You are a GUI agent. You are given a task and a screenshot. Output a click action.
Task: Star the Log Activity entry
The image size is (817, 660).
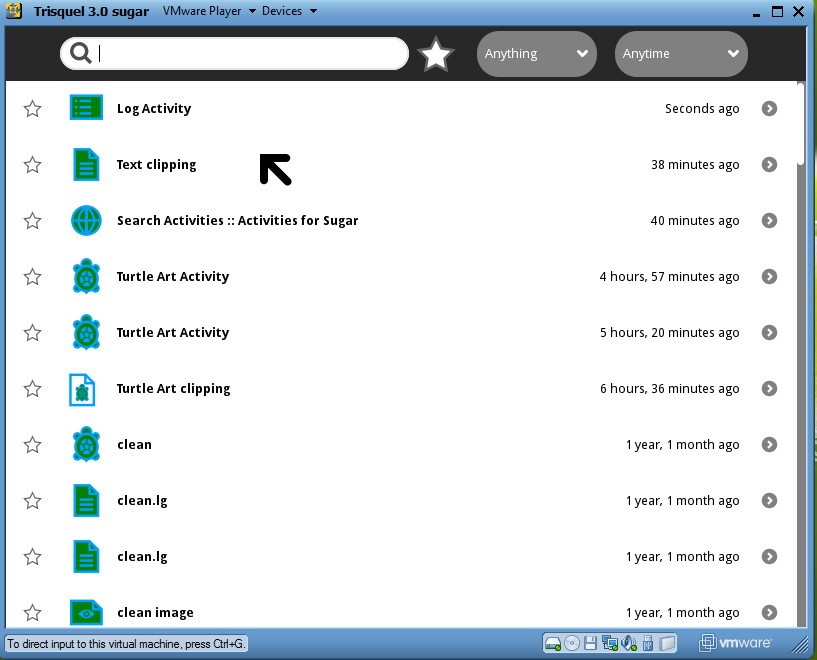pos(33,109)
